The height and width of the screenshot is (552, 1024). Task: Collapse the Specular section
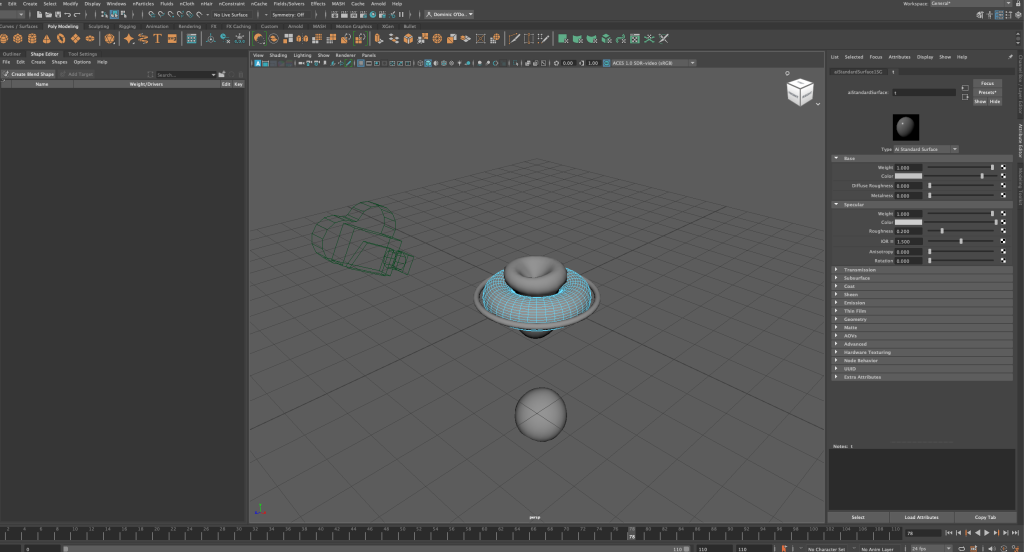[x=836, y=204]
